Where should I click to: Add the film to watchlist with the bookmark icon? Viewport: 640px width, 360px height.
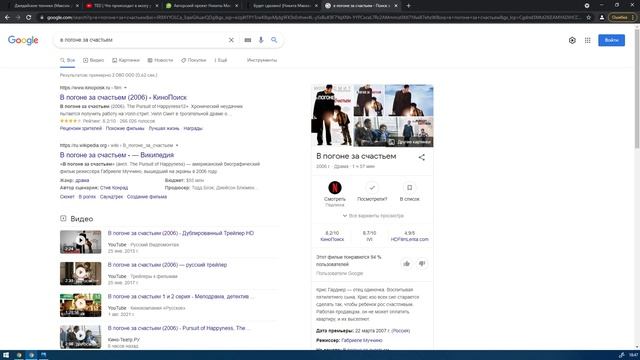[409, 188]
